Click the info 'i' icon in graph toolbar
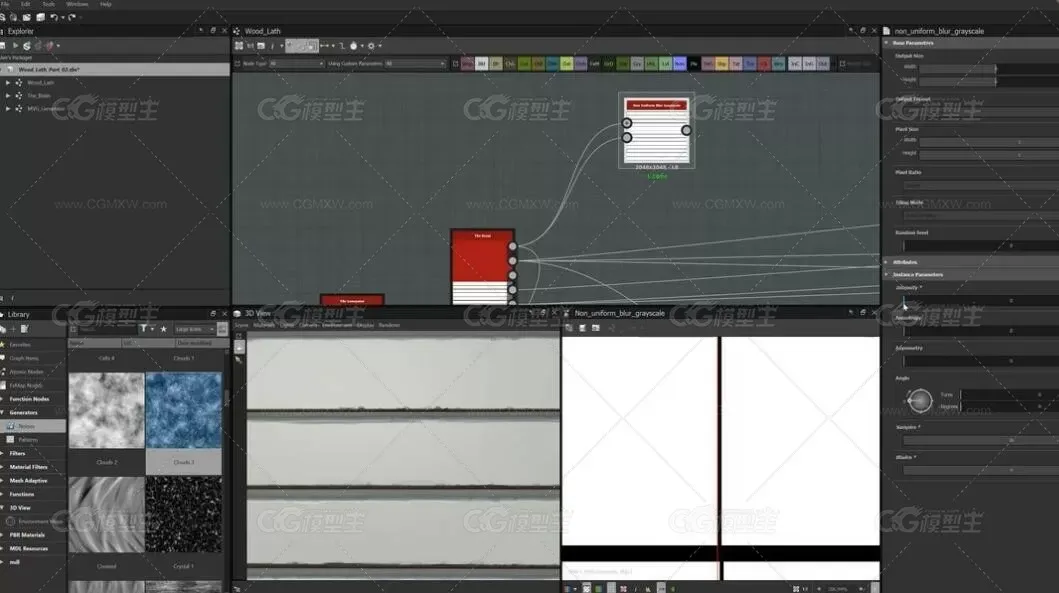The image size is (1059, 593). pos(272,46)
